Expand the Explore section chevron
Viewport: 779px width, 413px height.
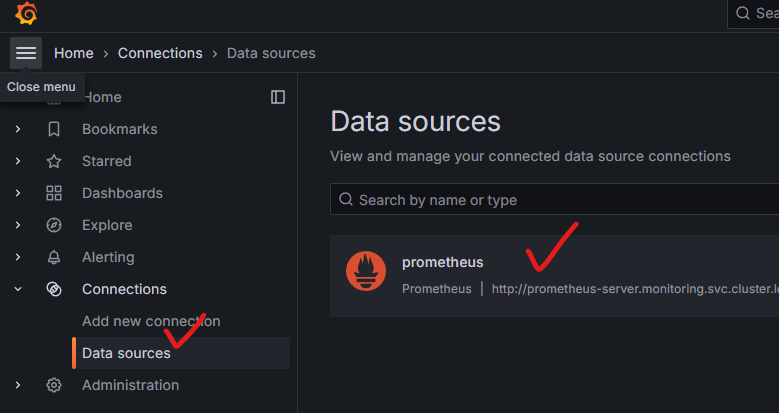click(18, 225)
